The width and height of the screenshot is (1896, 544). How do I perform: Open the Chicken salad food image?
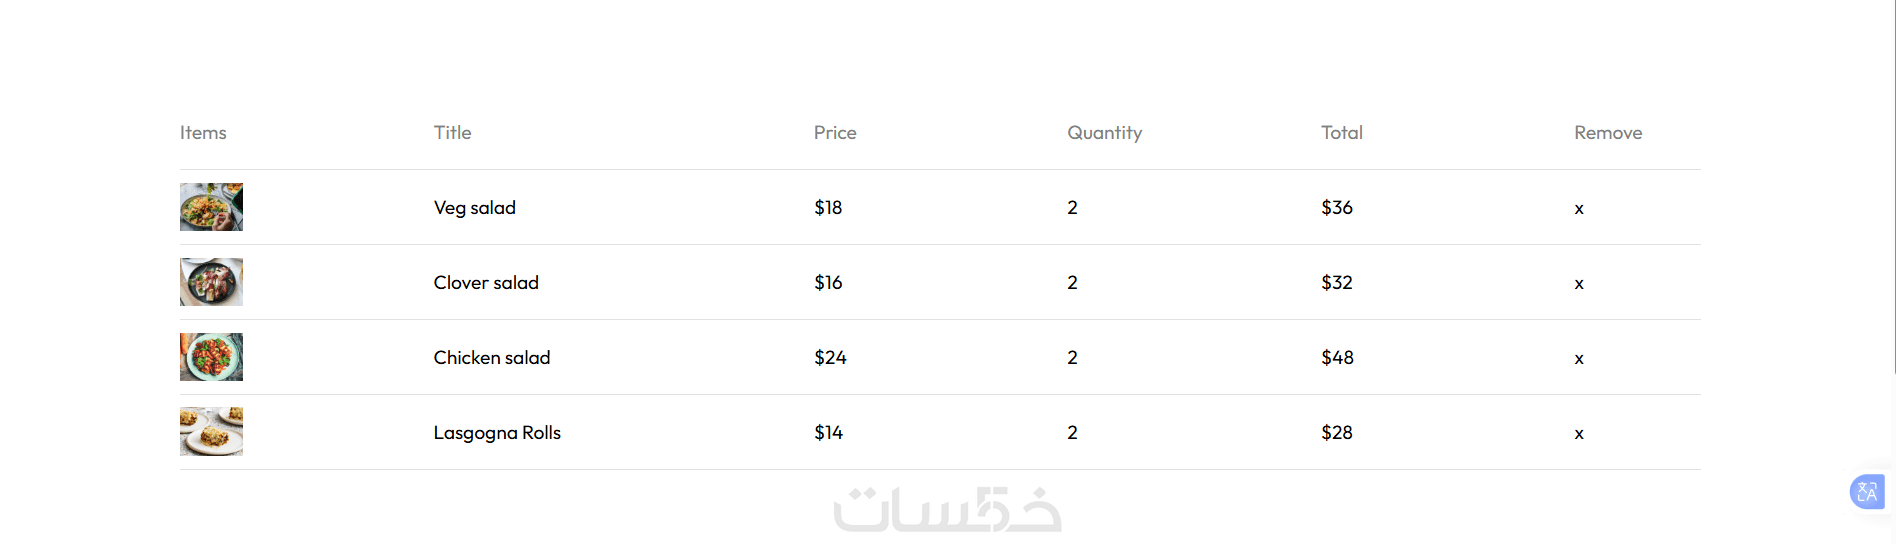(211, 357)
